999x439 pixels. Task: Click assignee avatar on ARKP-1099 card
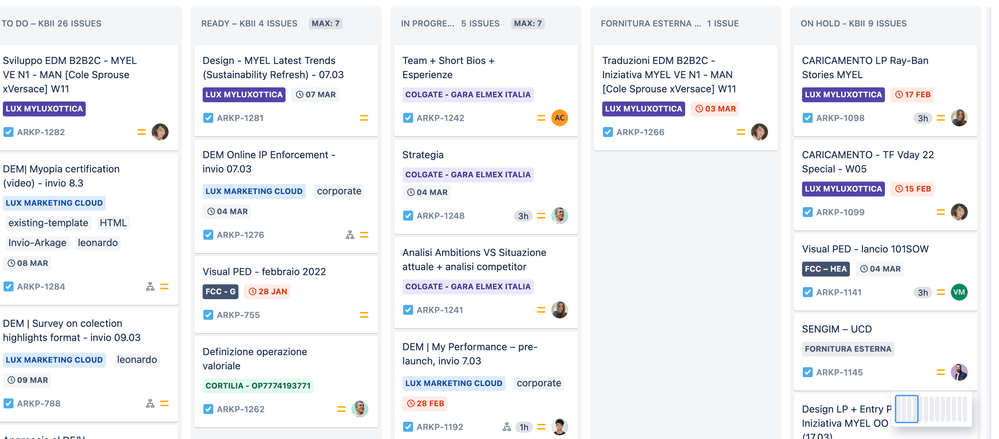point(959,212)
